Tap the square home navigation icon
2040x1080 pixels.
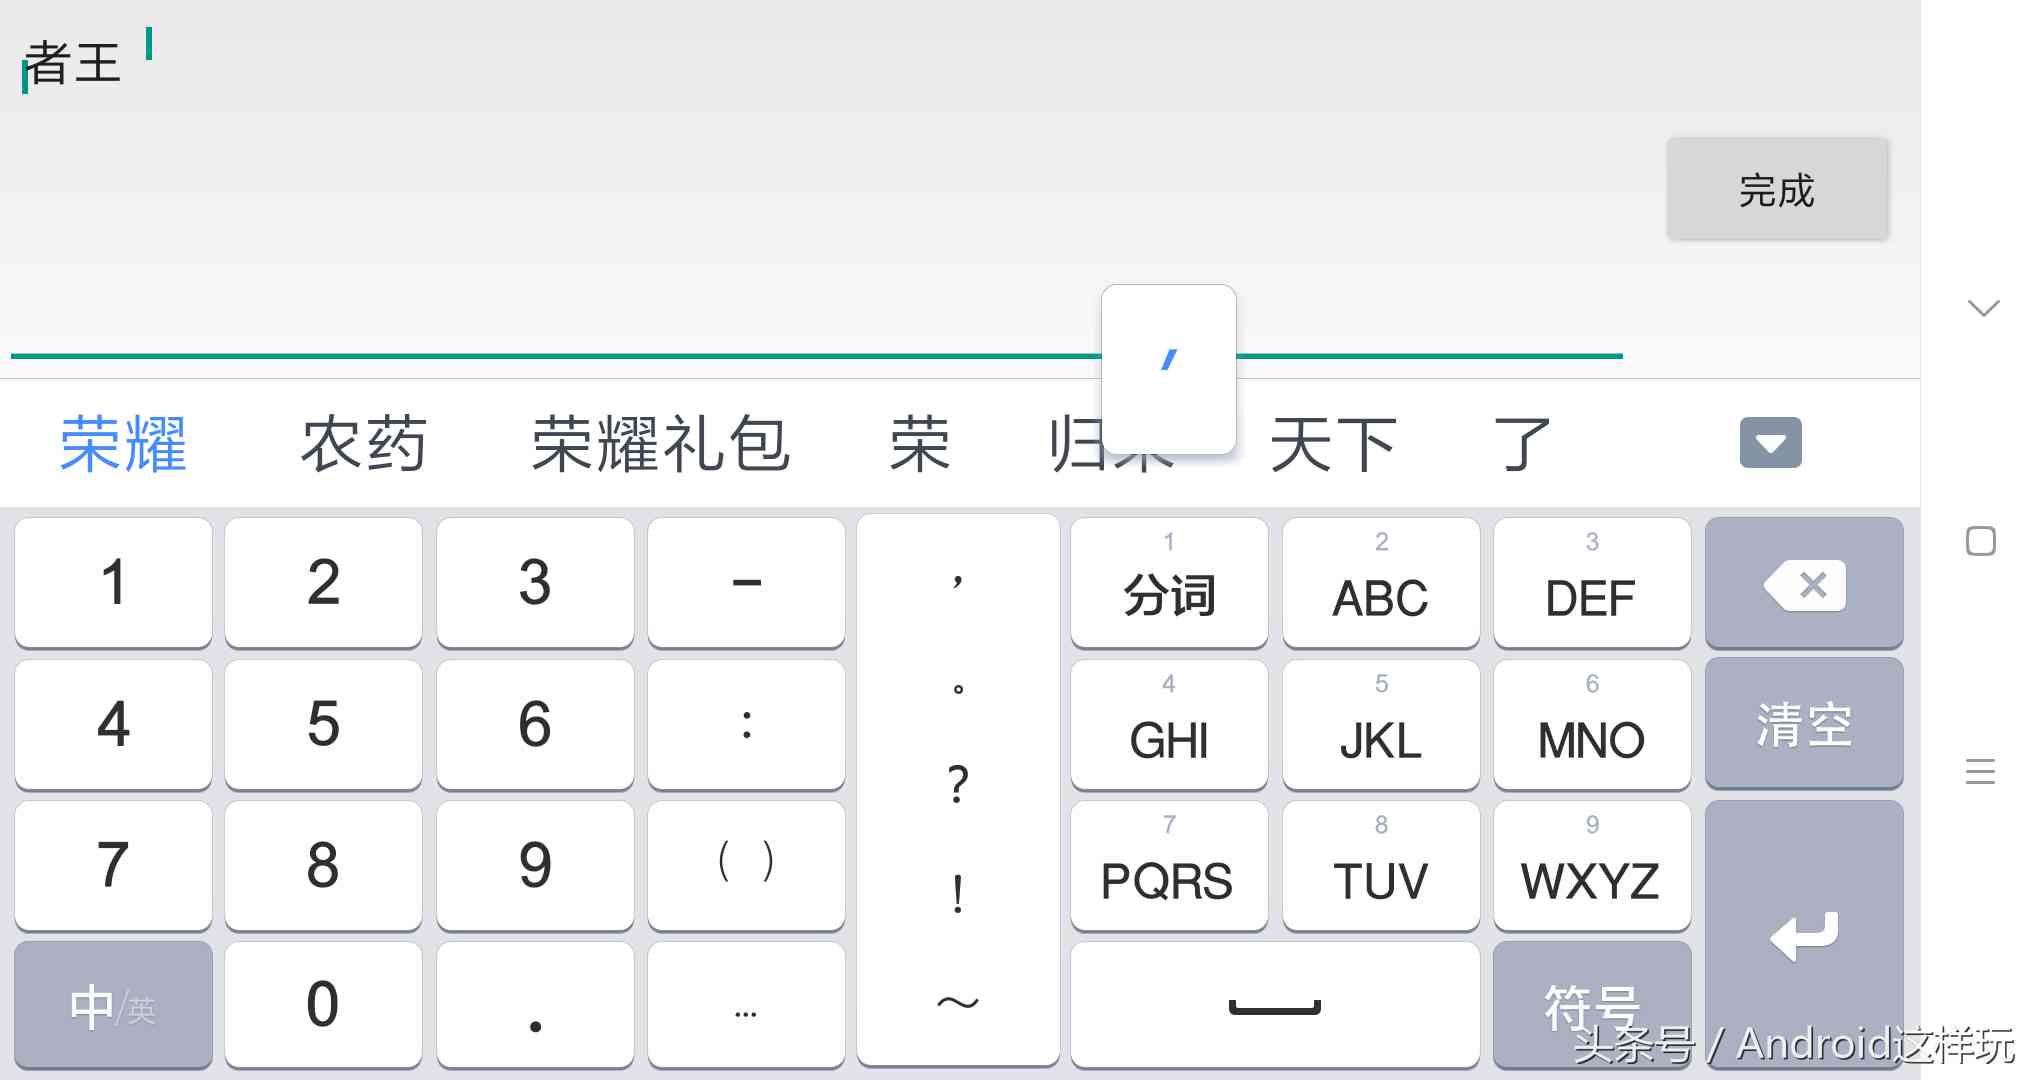point(1981,541)
